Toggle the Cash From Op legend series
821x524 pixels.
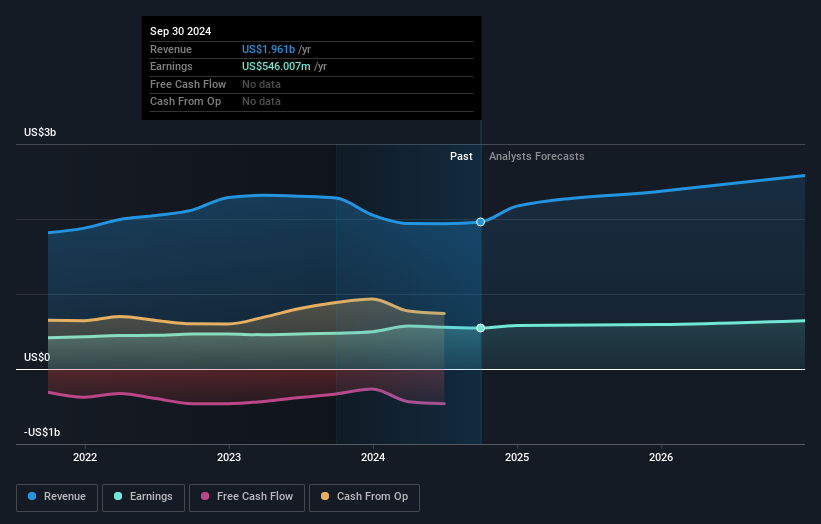click(x=364, y=497)
